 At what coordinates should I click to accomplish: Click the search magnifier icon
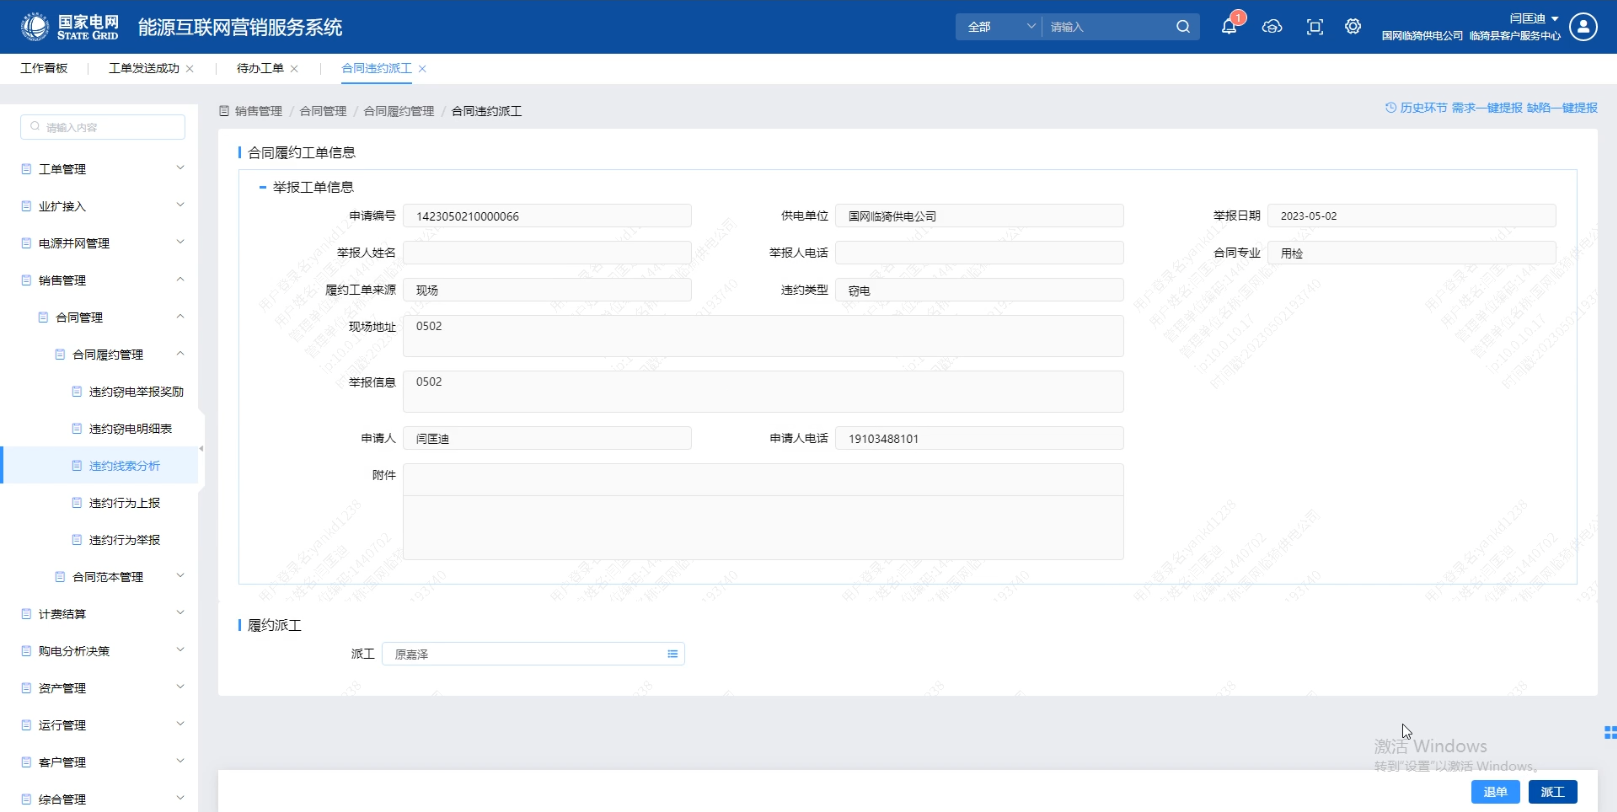click(1183, 27)
